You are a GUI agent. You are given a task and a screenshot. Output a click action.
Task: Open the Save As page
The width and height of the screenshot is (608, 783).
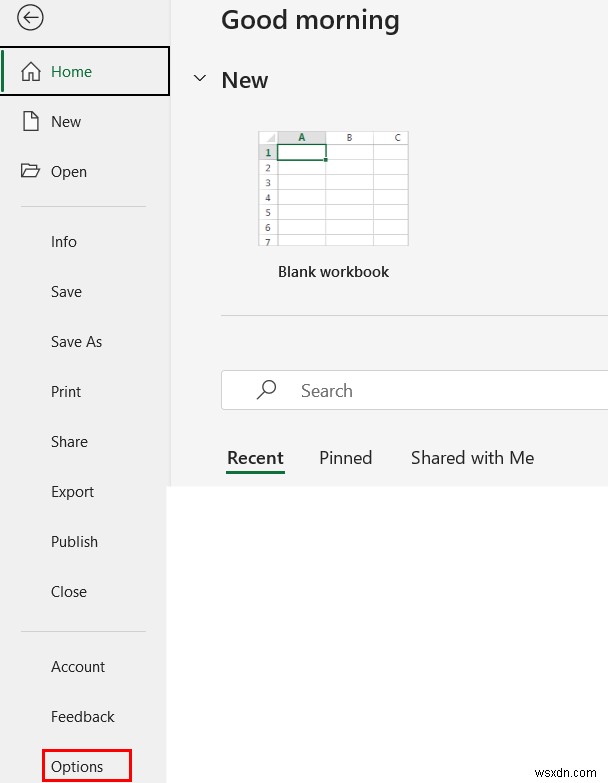pyautogui.click(x=76, y=342)
